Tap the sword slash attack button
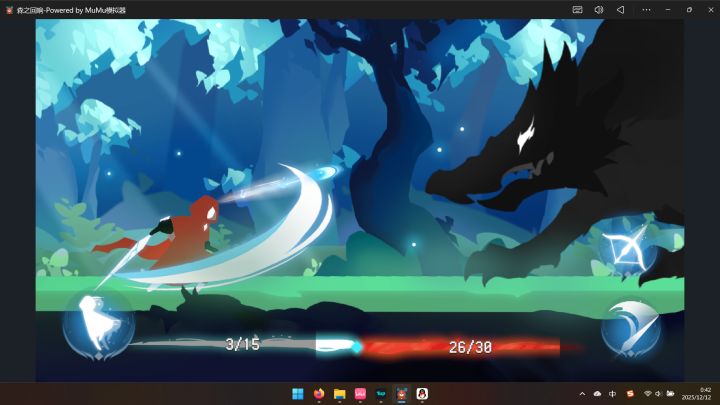720x405 pixels. click(x=631, y=329)
